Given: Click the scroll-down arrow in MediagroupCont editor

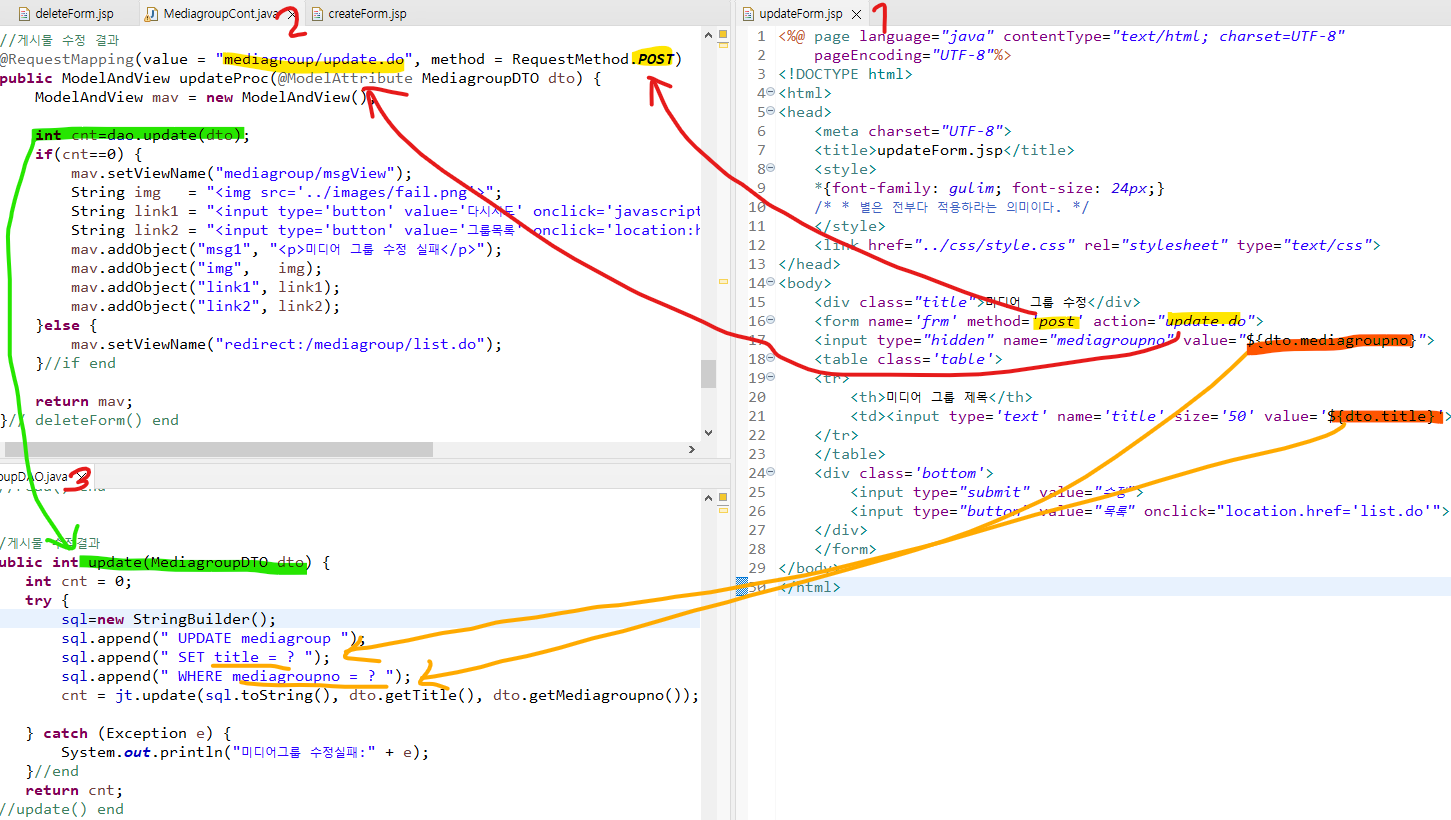Looking at the screenshot, I should pos(708,432).
